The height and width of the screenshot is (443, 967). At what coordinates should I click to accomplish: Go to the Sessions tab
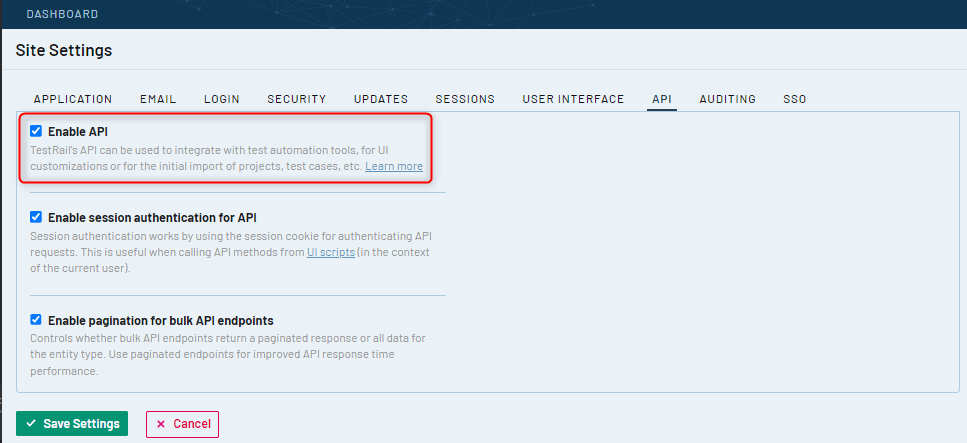(x=465, y=99)
